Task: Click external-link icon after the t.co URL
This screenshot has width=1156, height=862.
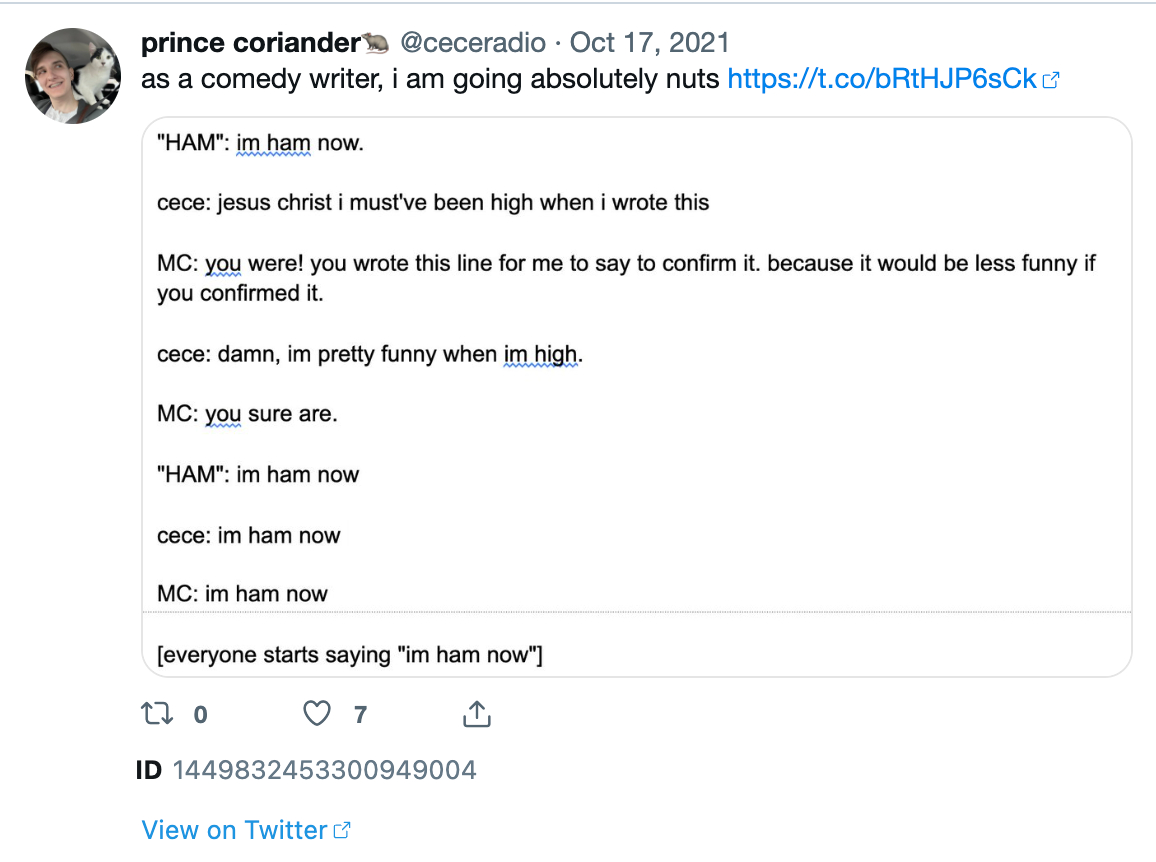Action: coord(1050,80)
